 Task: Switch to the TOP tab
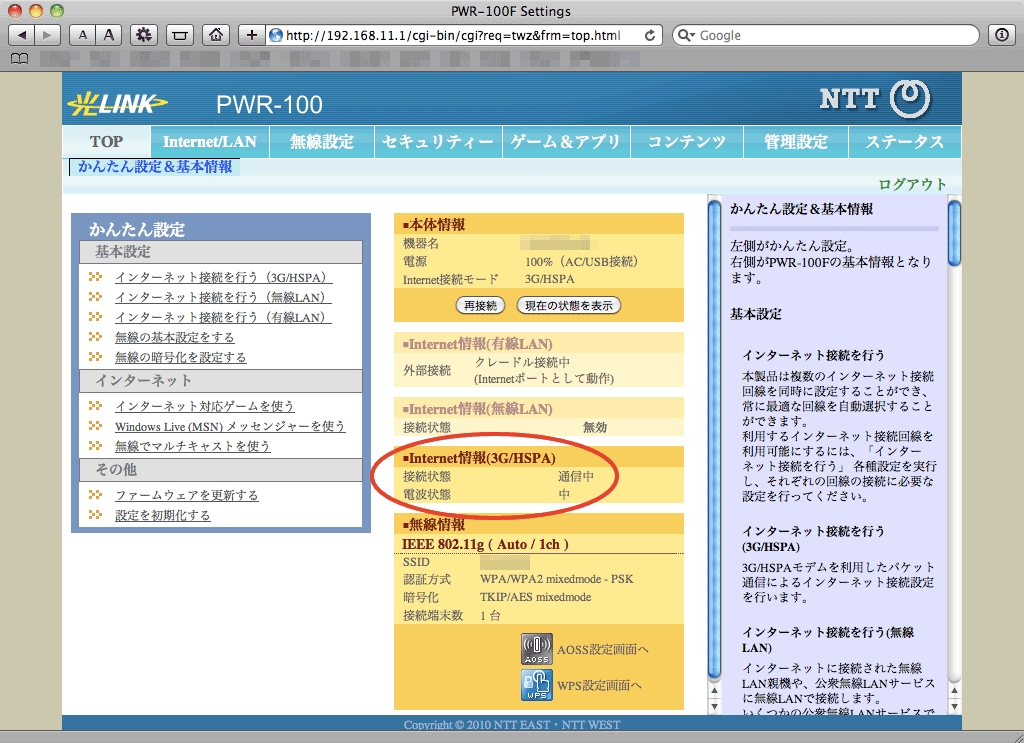(x=106, y=142)
